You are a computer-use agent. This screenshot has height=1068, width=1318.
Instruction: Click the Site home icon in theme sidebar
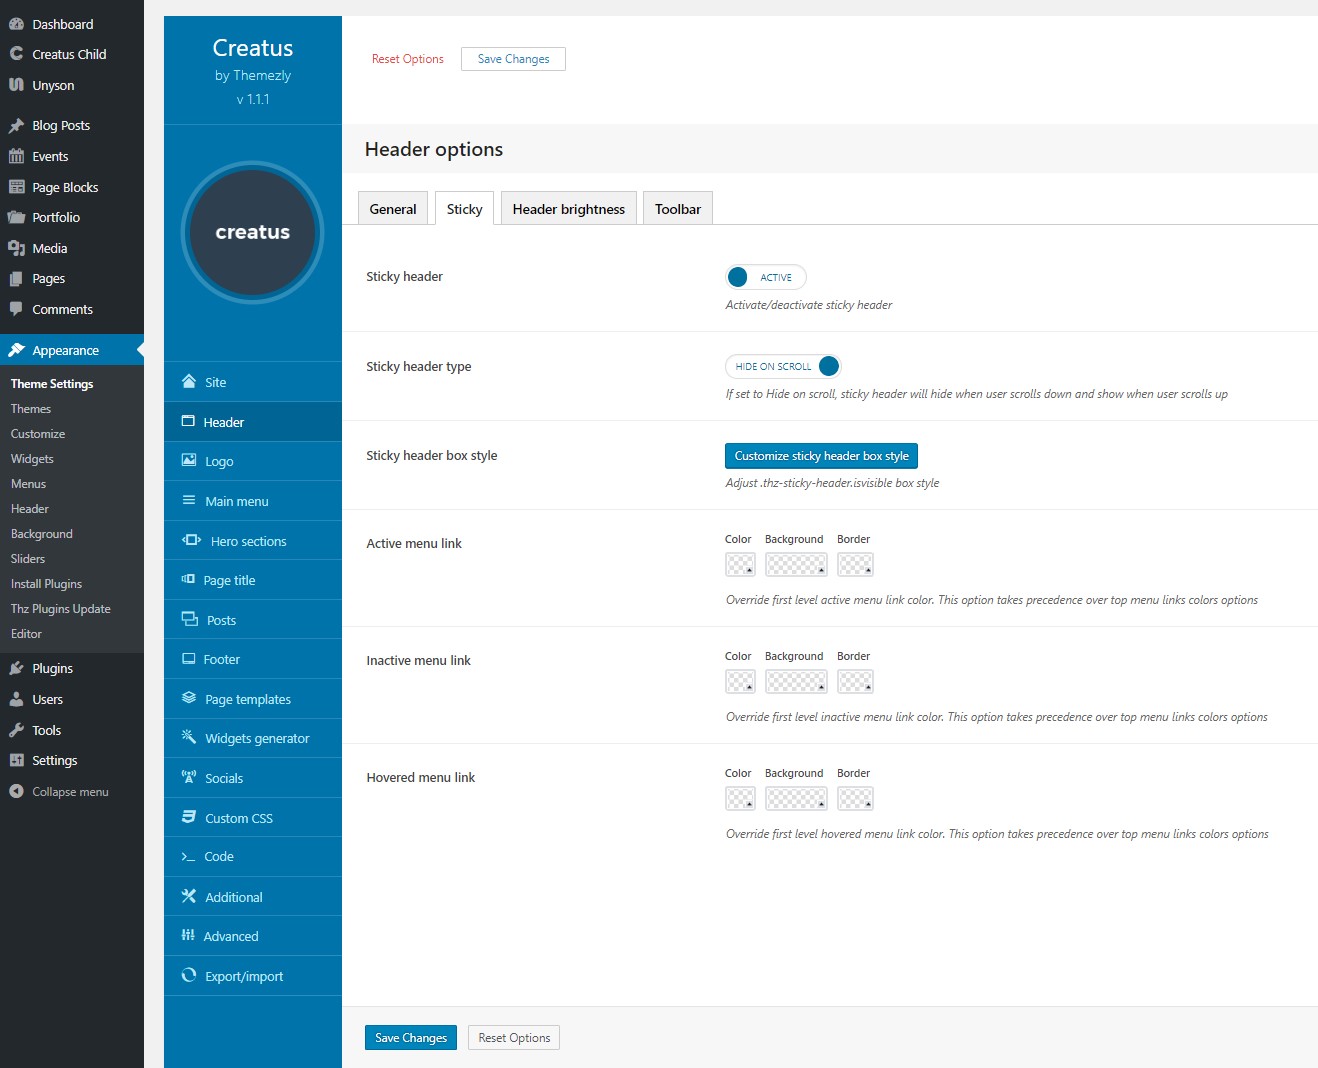coord(189,381)
